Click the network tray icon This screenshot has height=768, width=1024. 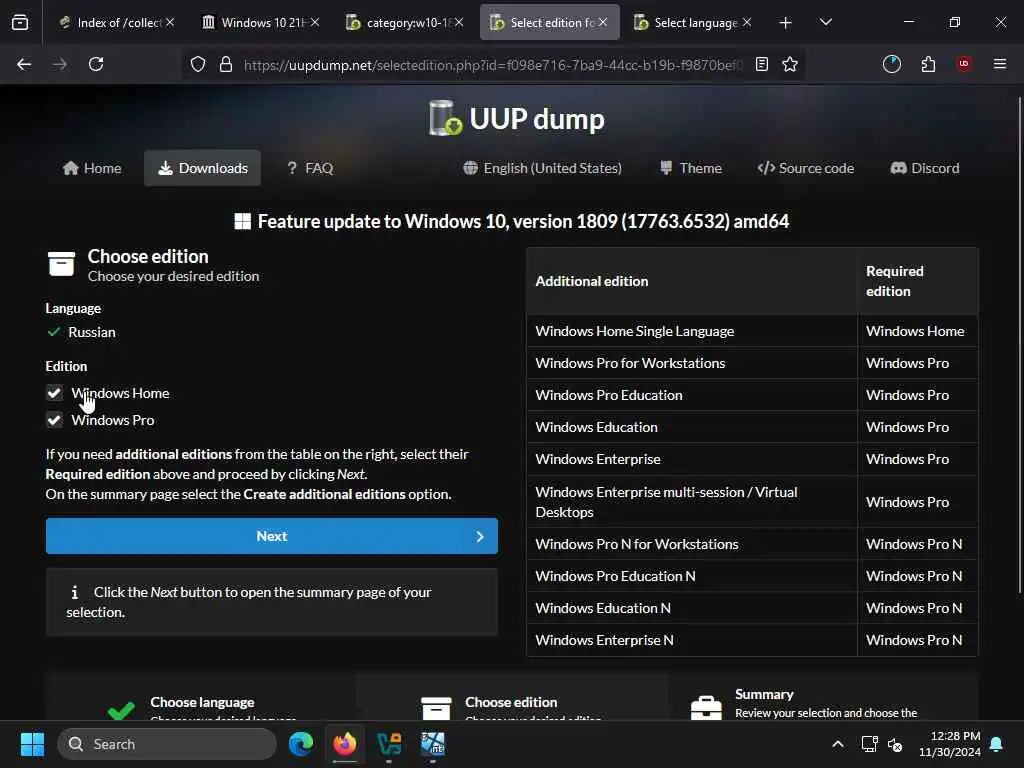869,744
